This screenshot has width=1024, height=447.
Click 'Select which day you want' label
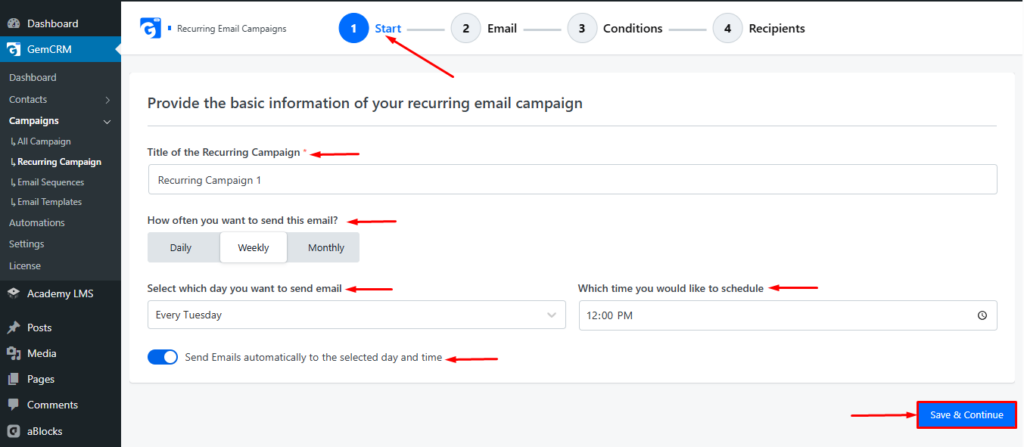[x=244, y=288]
